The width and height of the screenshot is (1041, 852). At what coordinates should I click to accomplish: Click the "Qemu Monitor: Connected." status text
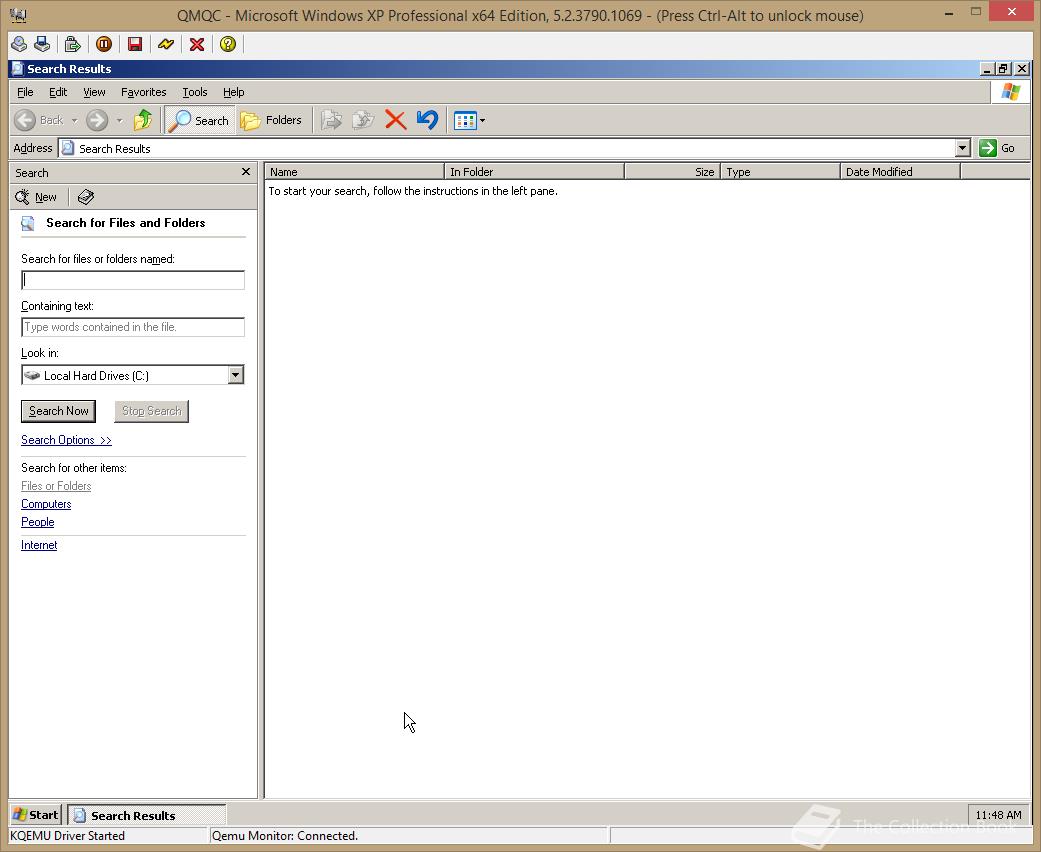pyautogui.click(x=285, y=835)
